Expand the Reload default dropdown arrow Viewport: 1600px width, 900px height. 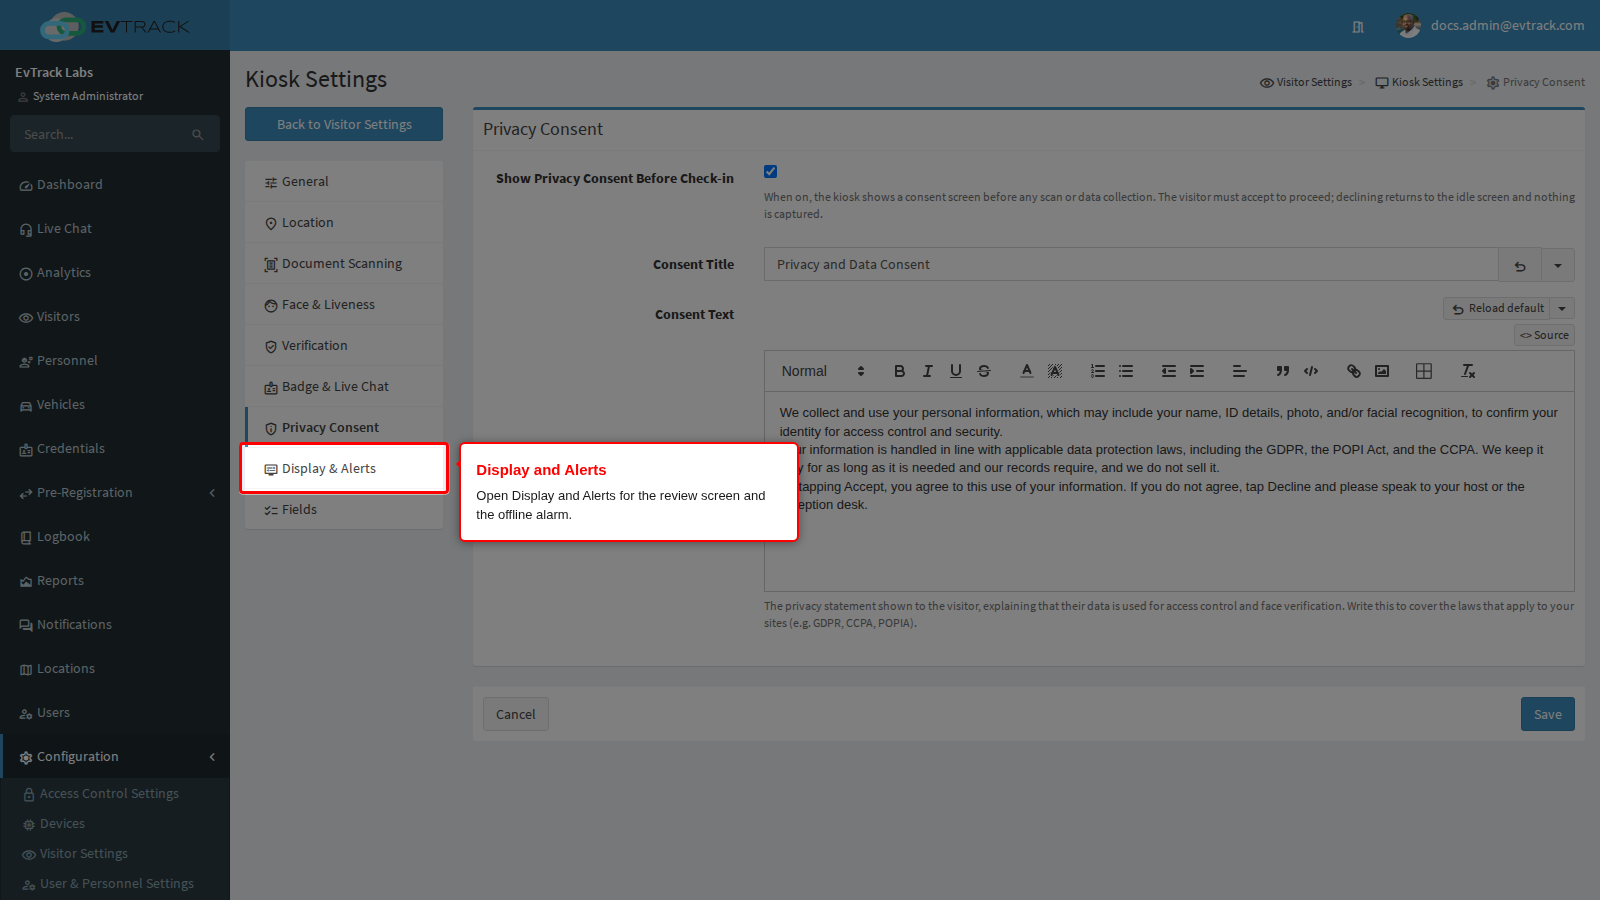[1562, 309]
